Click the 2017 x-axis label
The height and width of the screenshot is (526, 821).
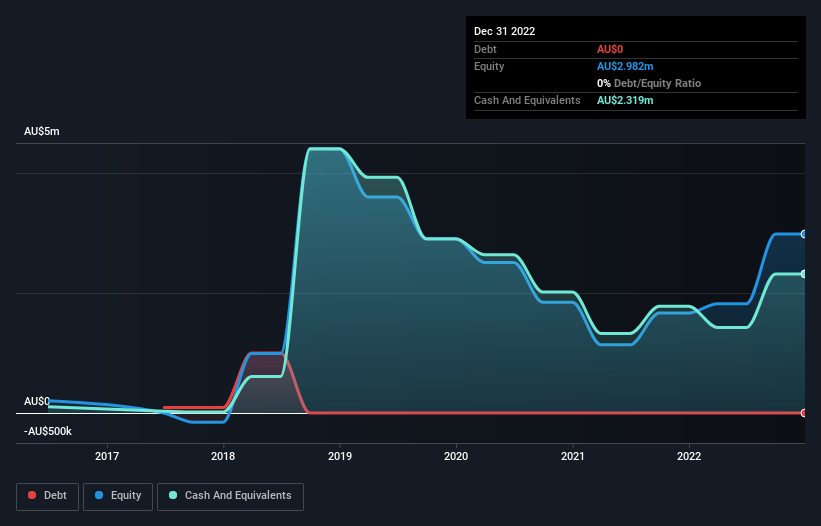[107, 456]
